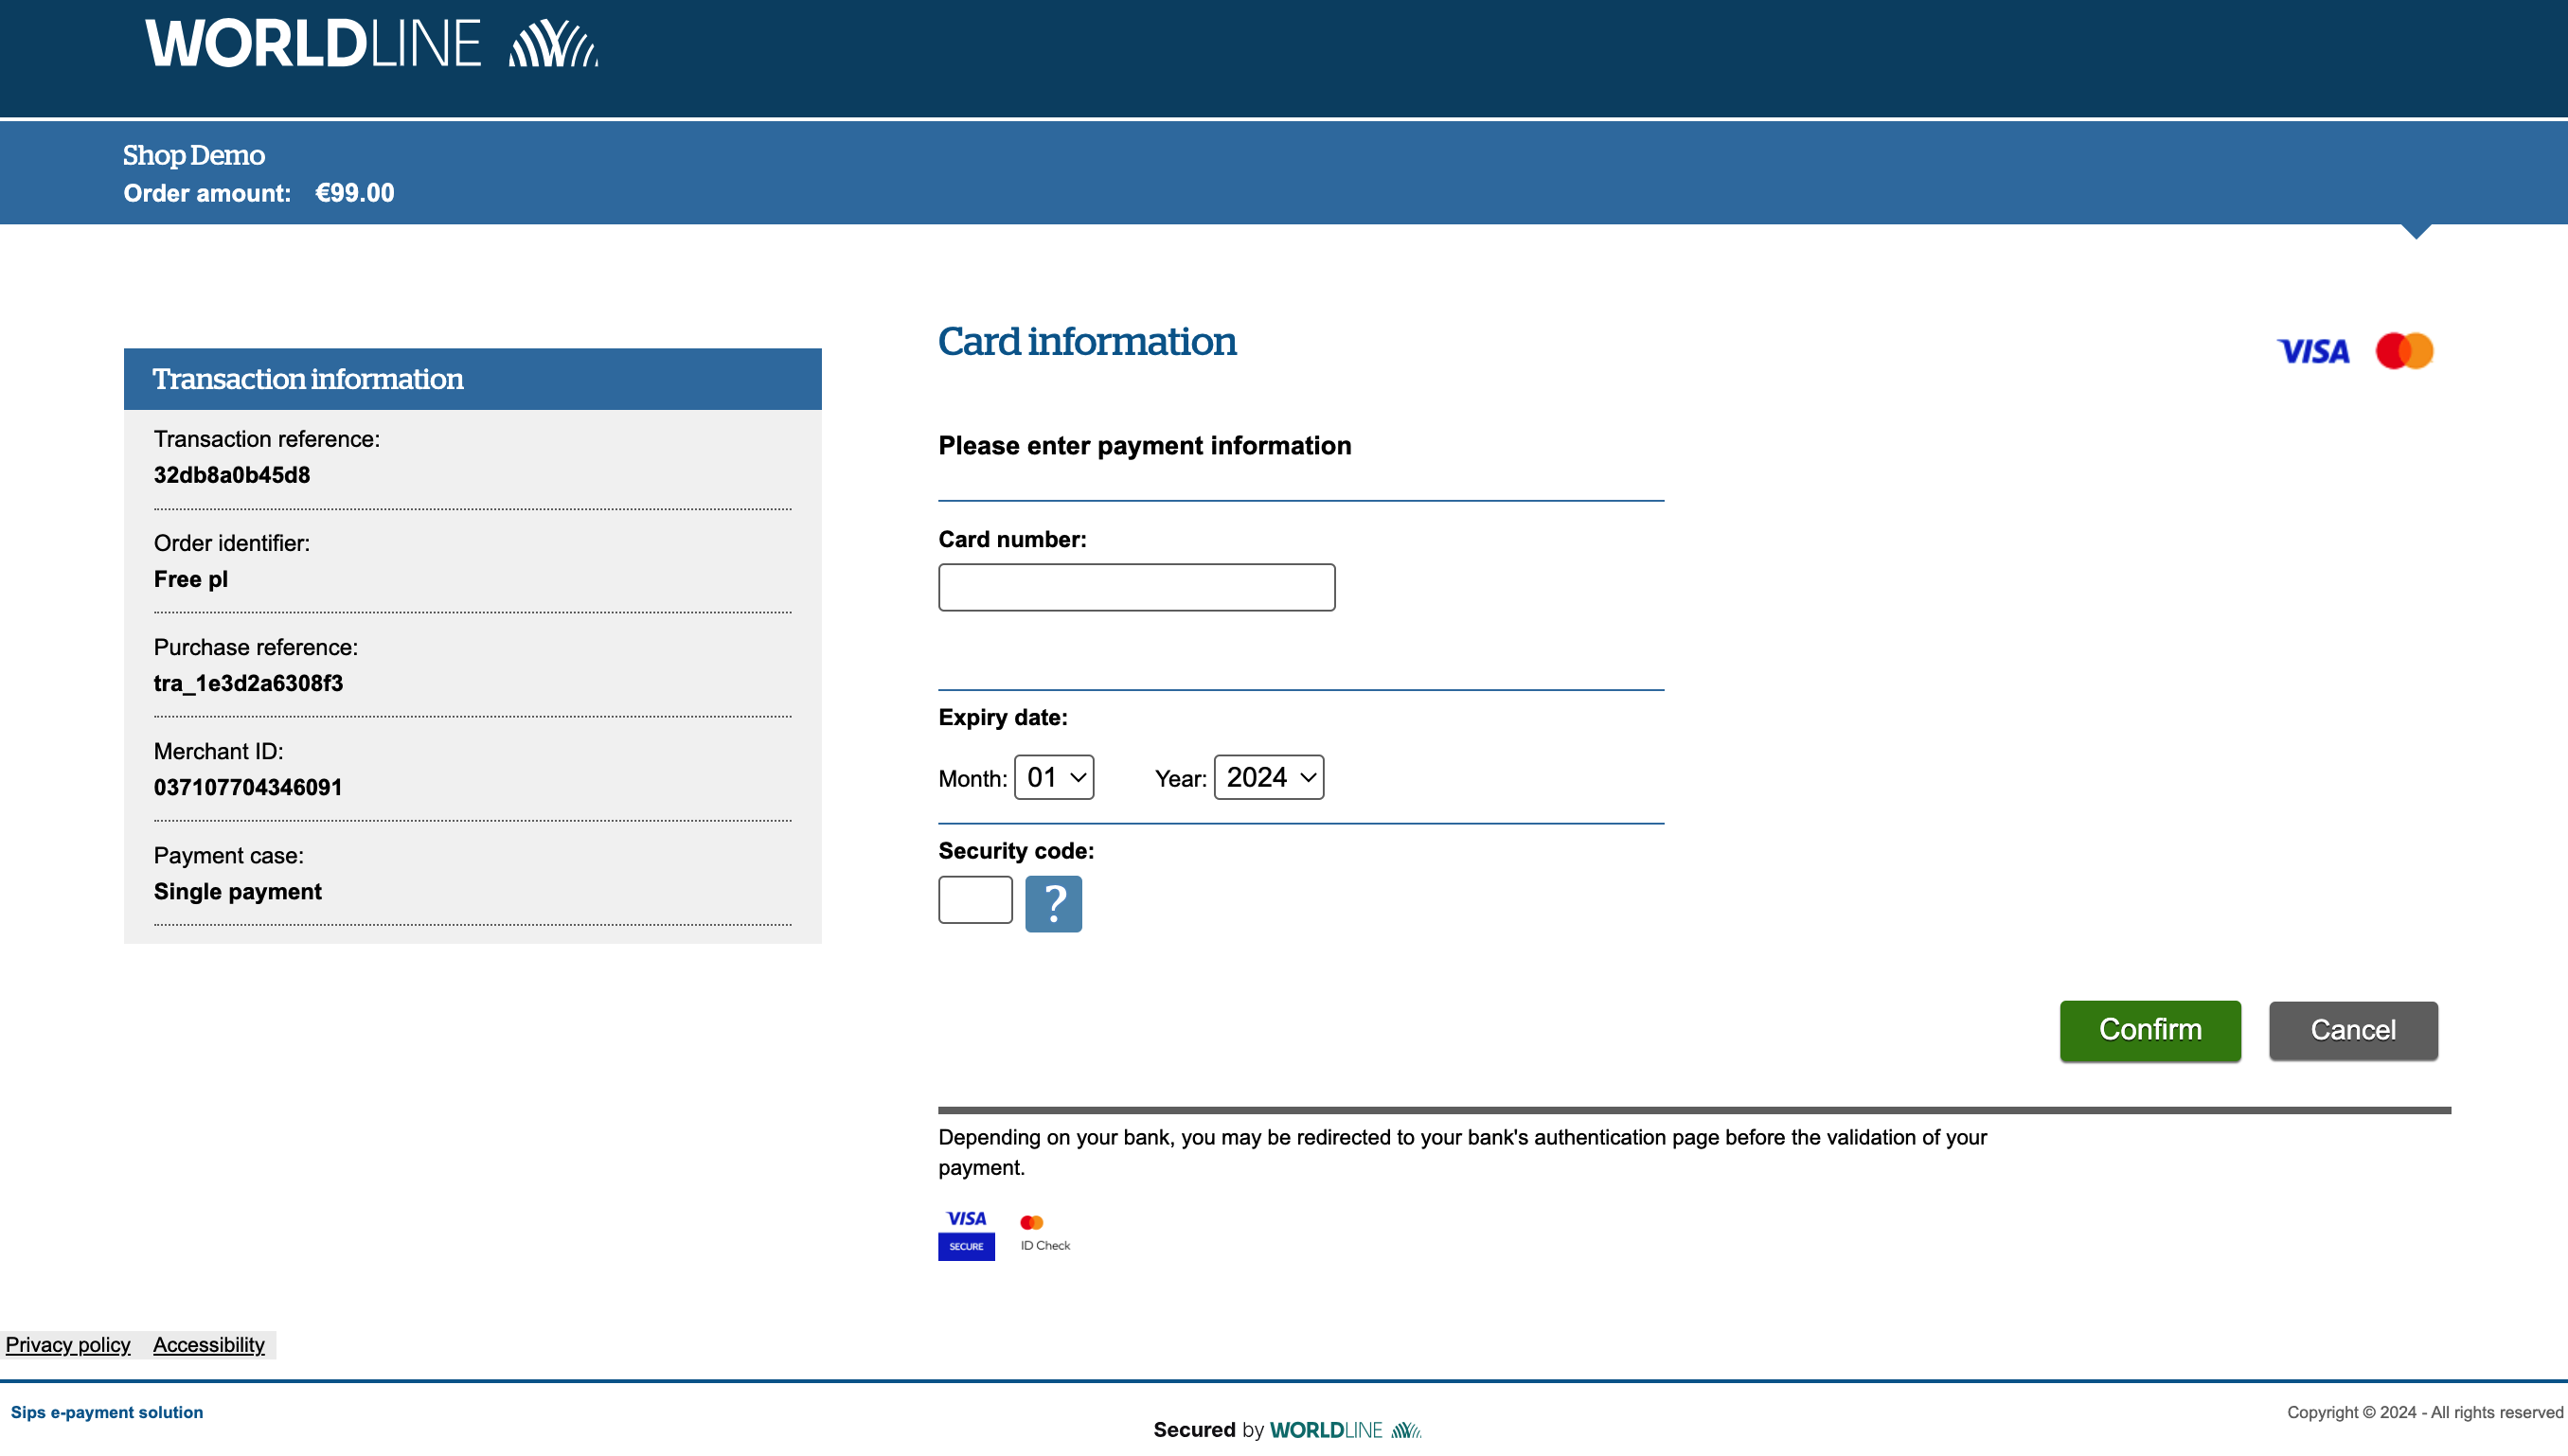Screen dimensions: 2568x1456
Task: Open the Accessibility link
Action: 208,1344
